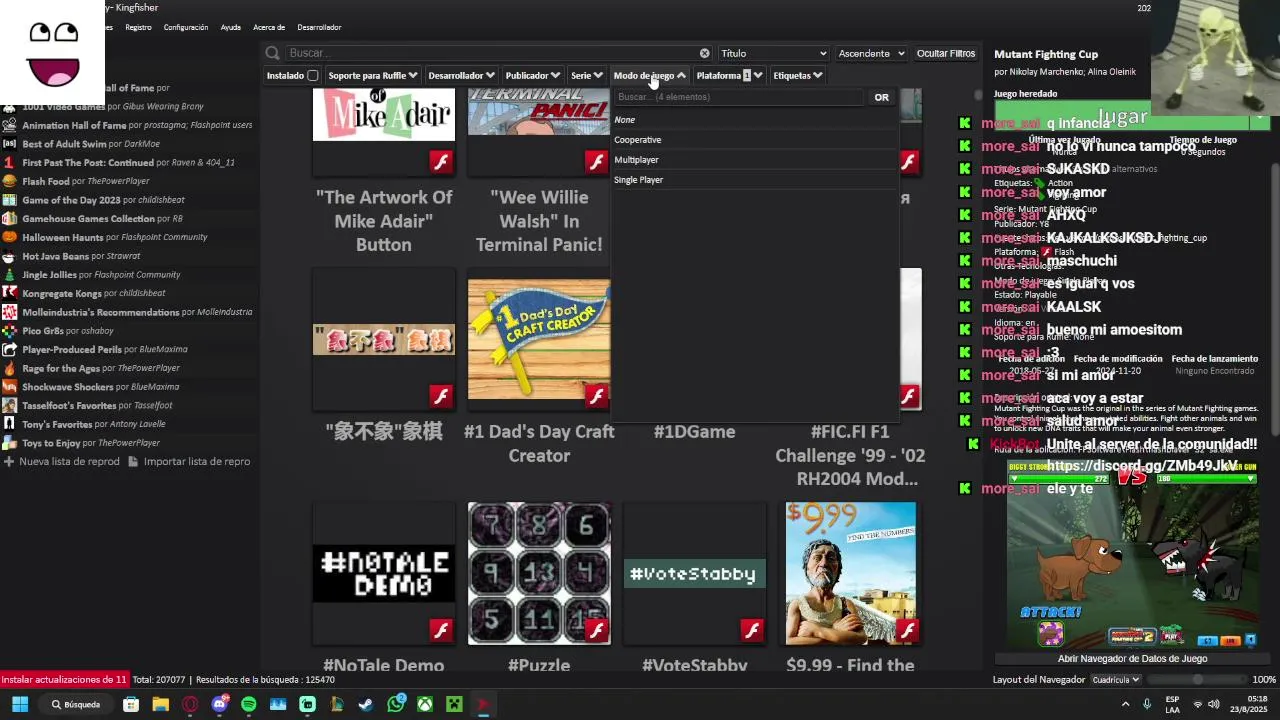Click Nueva lista de reprod label
This screenshot has height=720, width=1280.
pyautogui.click(x=69, y=461)
